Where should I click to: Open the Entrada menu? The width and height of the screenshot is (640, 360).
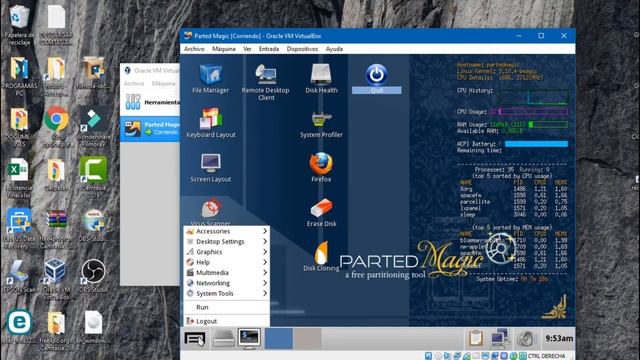[269, 49]
